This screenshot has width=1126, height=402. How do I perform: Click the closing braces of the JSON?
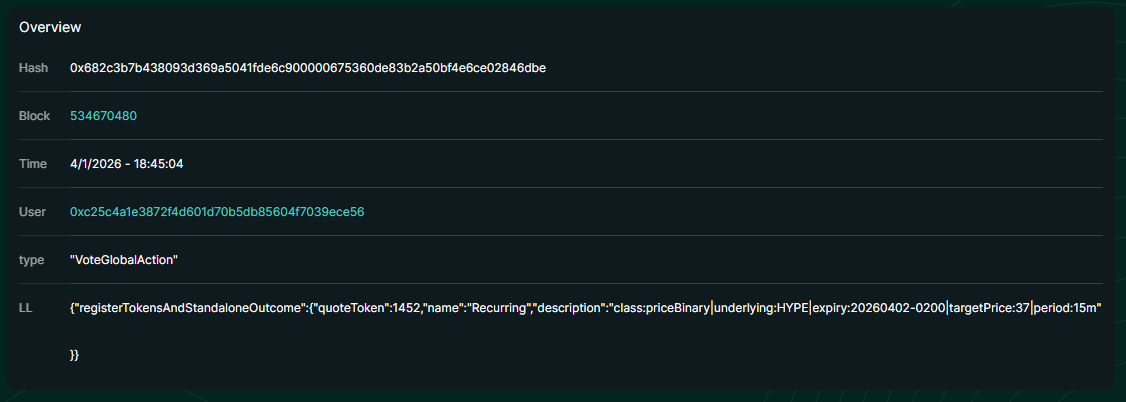[x=75, y=356]
